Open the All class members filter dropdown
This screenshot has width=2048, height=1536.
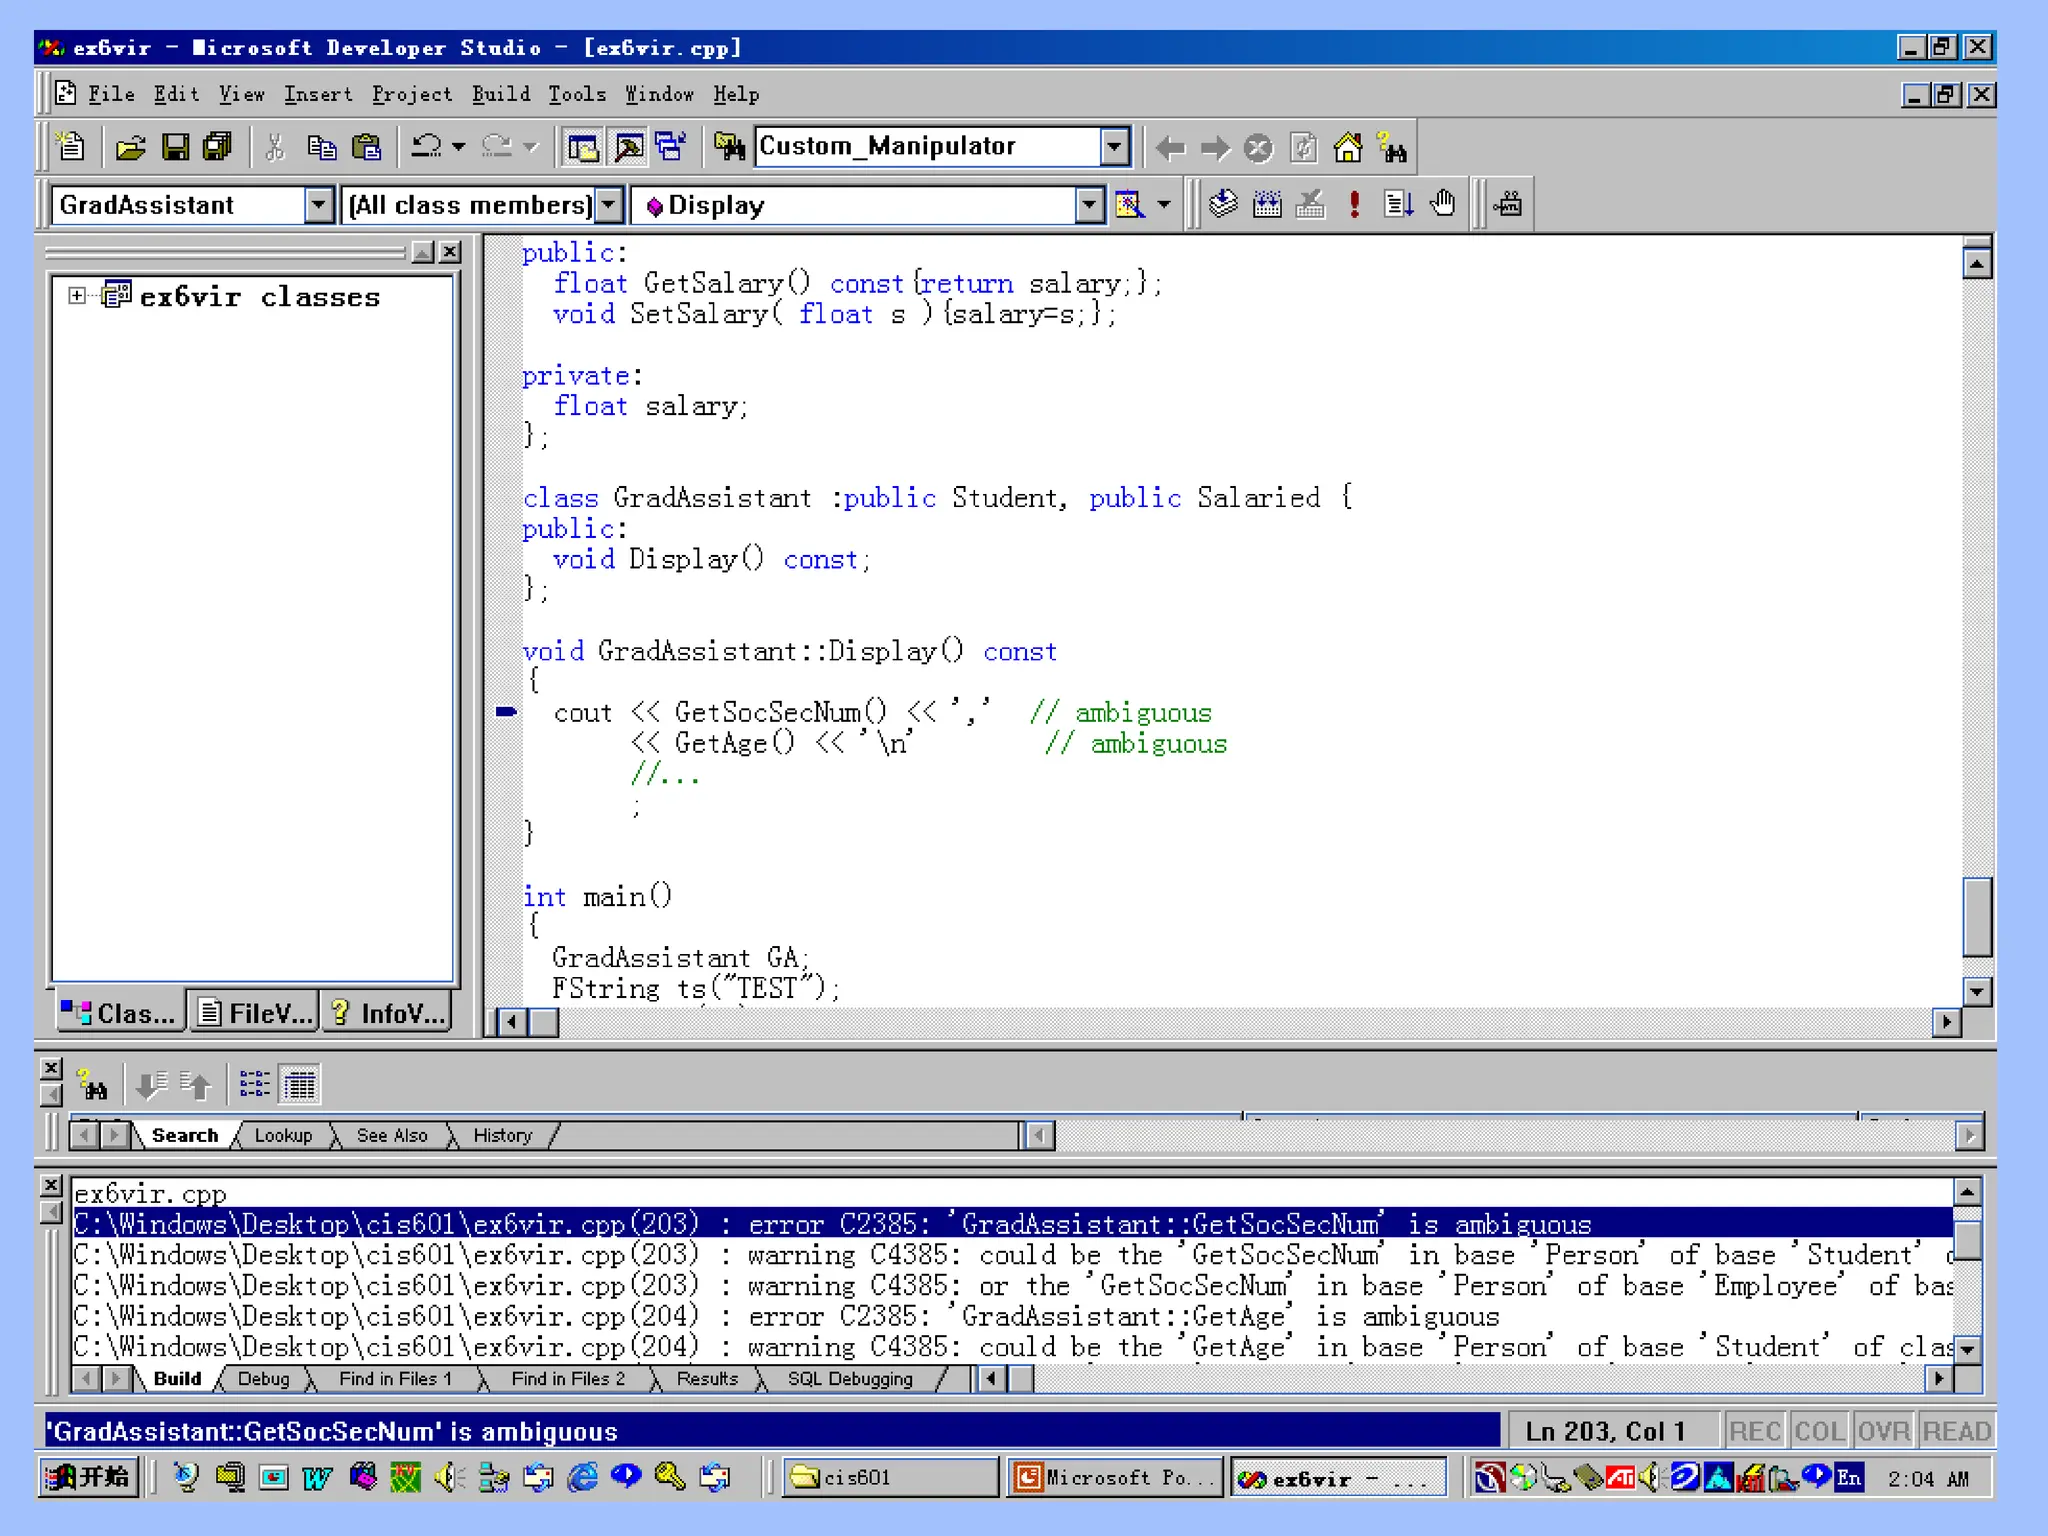609,205
